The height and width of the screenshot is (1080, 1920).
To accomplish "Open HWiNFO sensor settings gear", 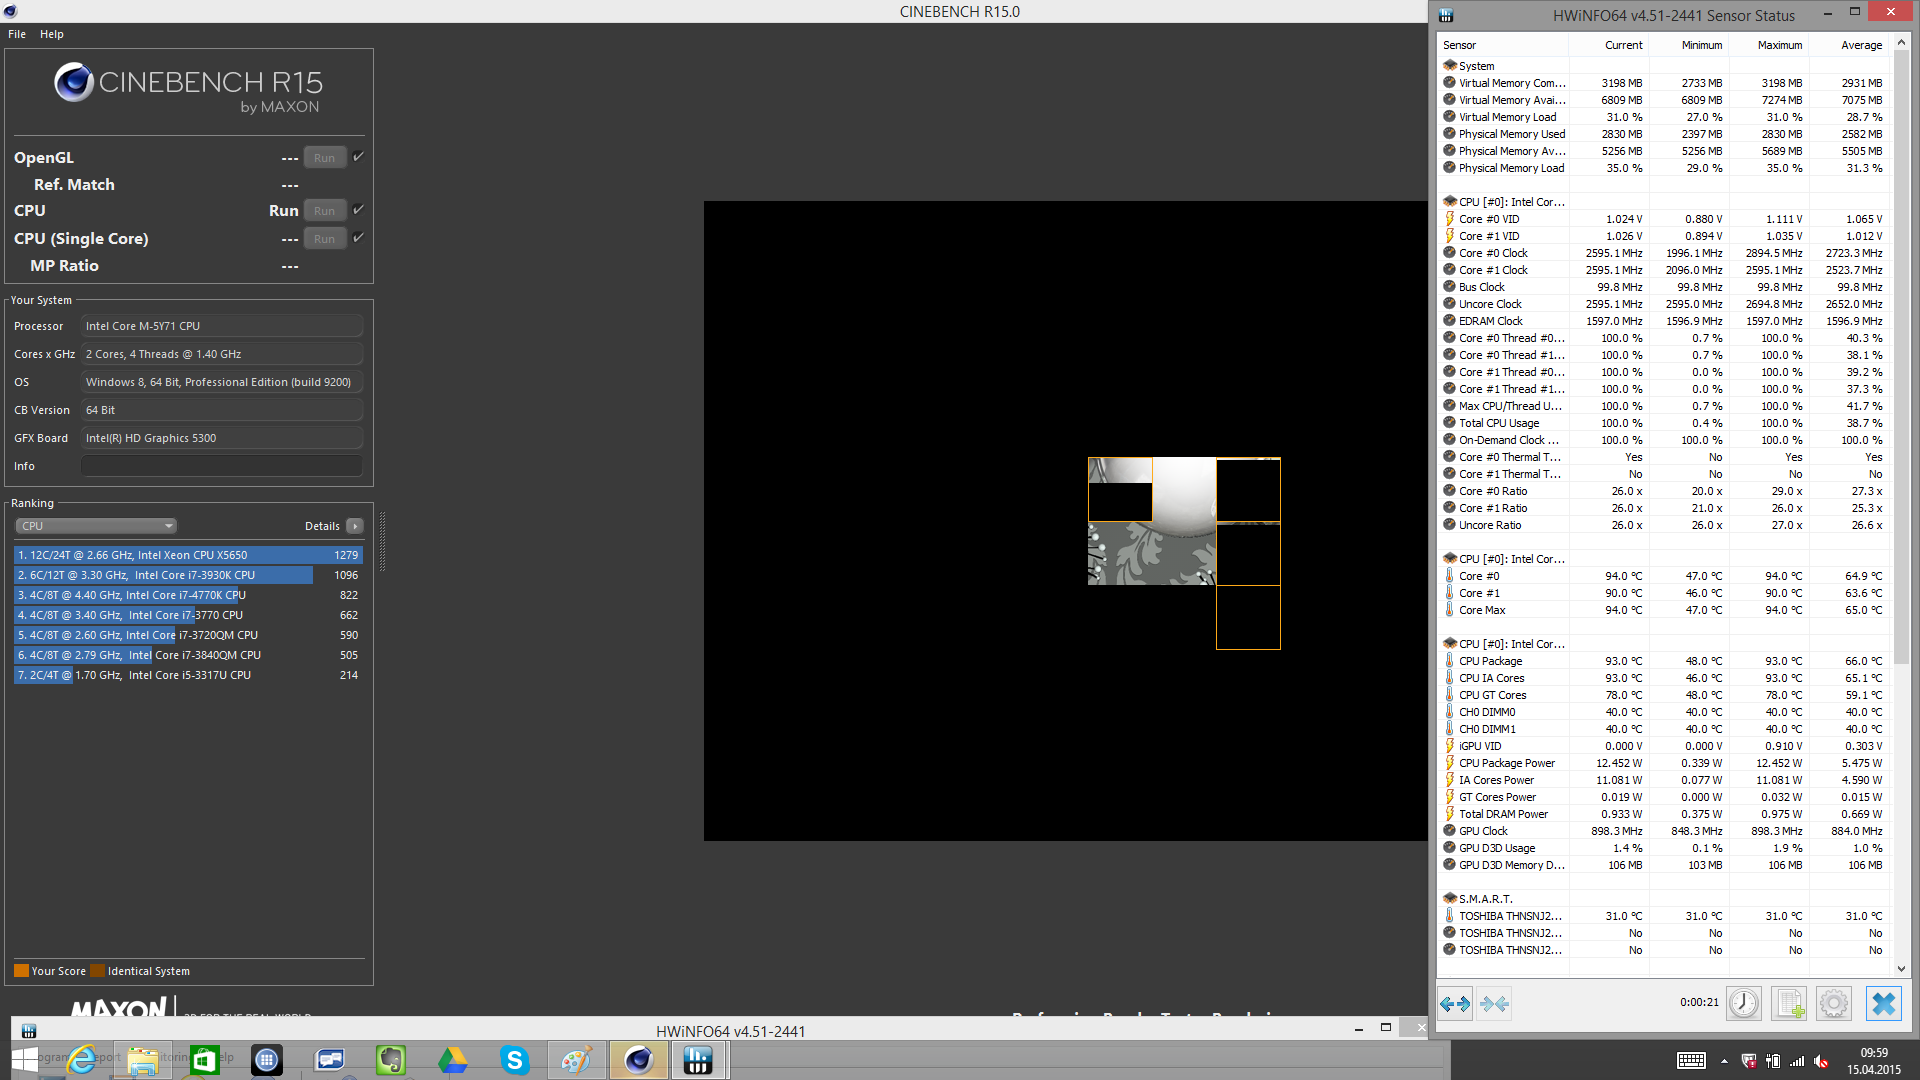I will click(1834, 1003).
